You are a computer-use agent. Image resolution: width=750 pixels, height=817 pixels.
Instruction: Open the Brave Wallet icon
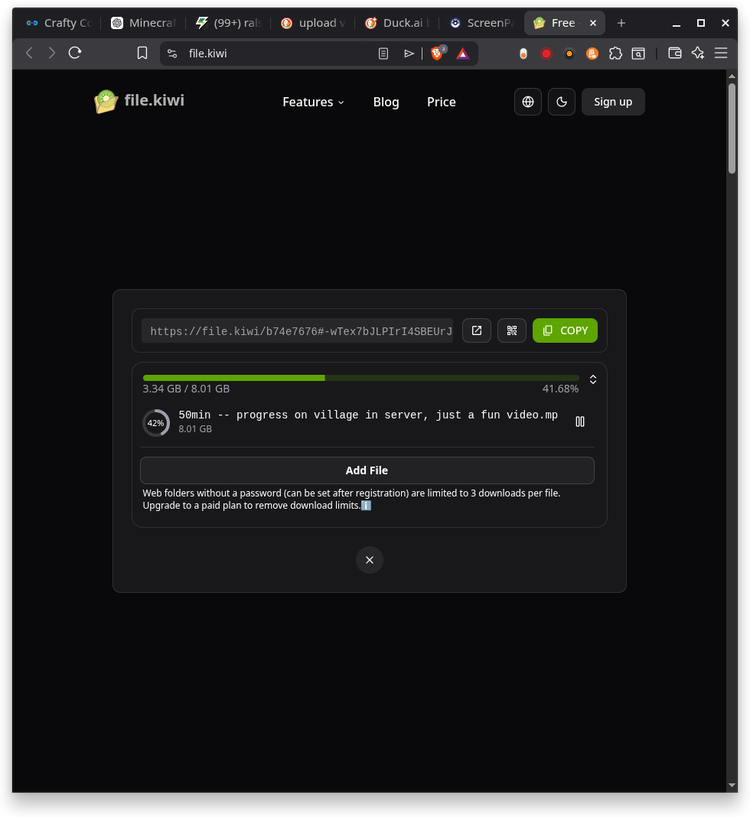coord(675,53)
